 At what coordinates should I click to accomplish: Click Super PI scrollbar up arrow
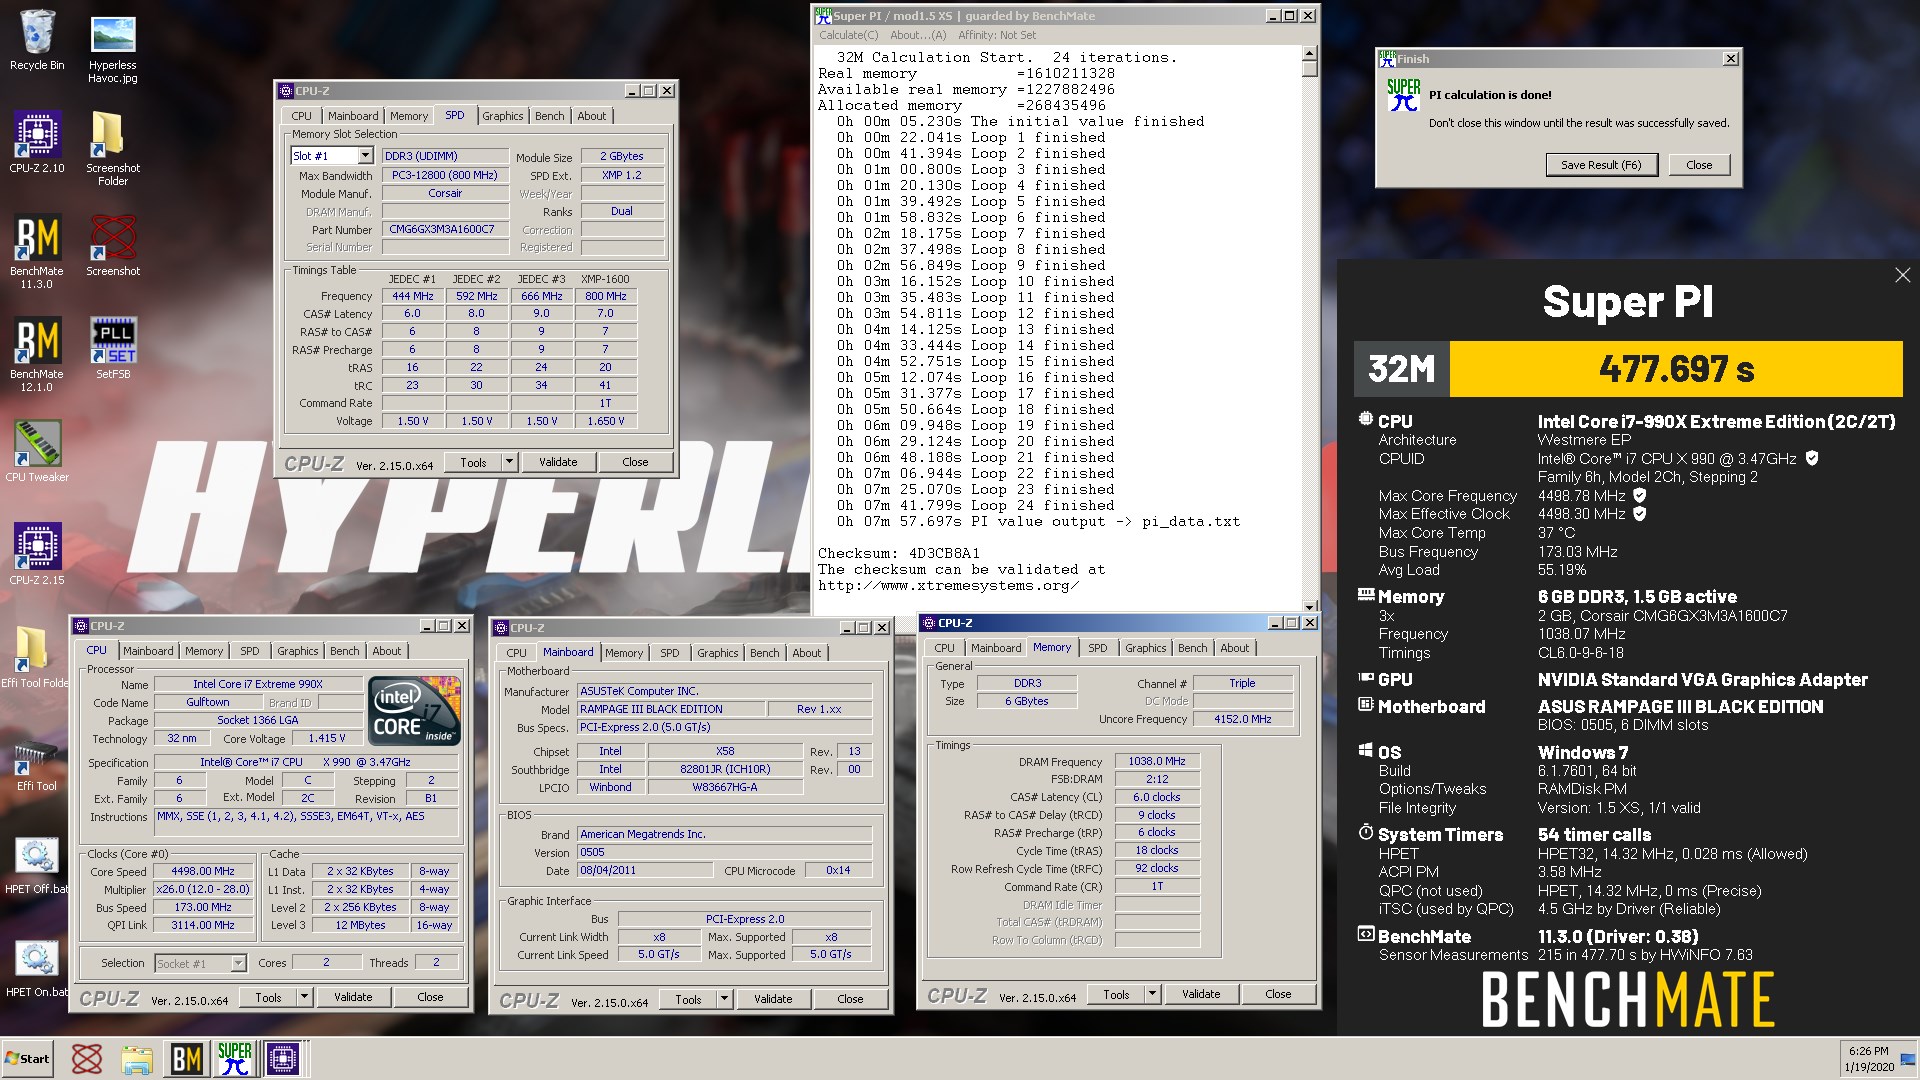1309,52
